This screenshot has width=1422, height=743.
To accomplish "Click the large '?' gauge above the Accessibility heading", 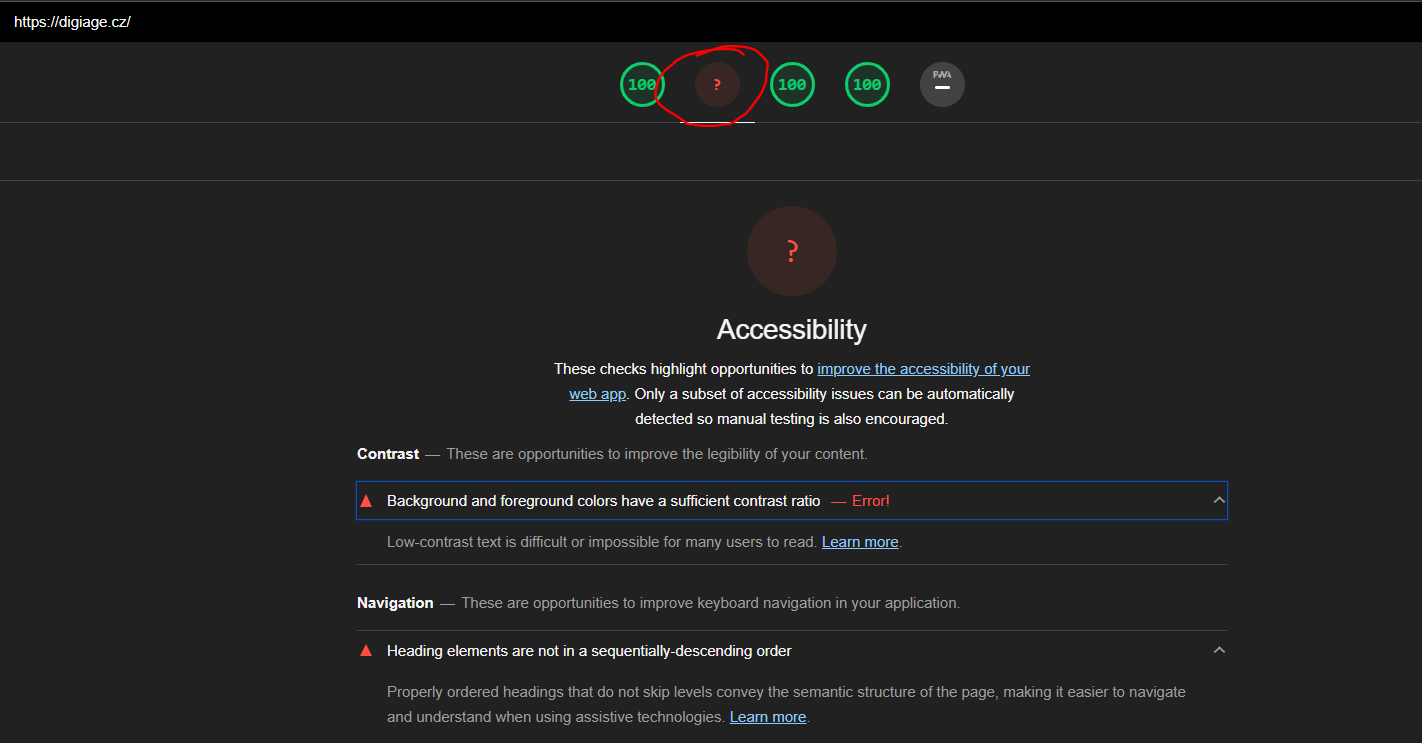I will pos(792,251).
